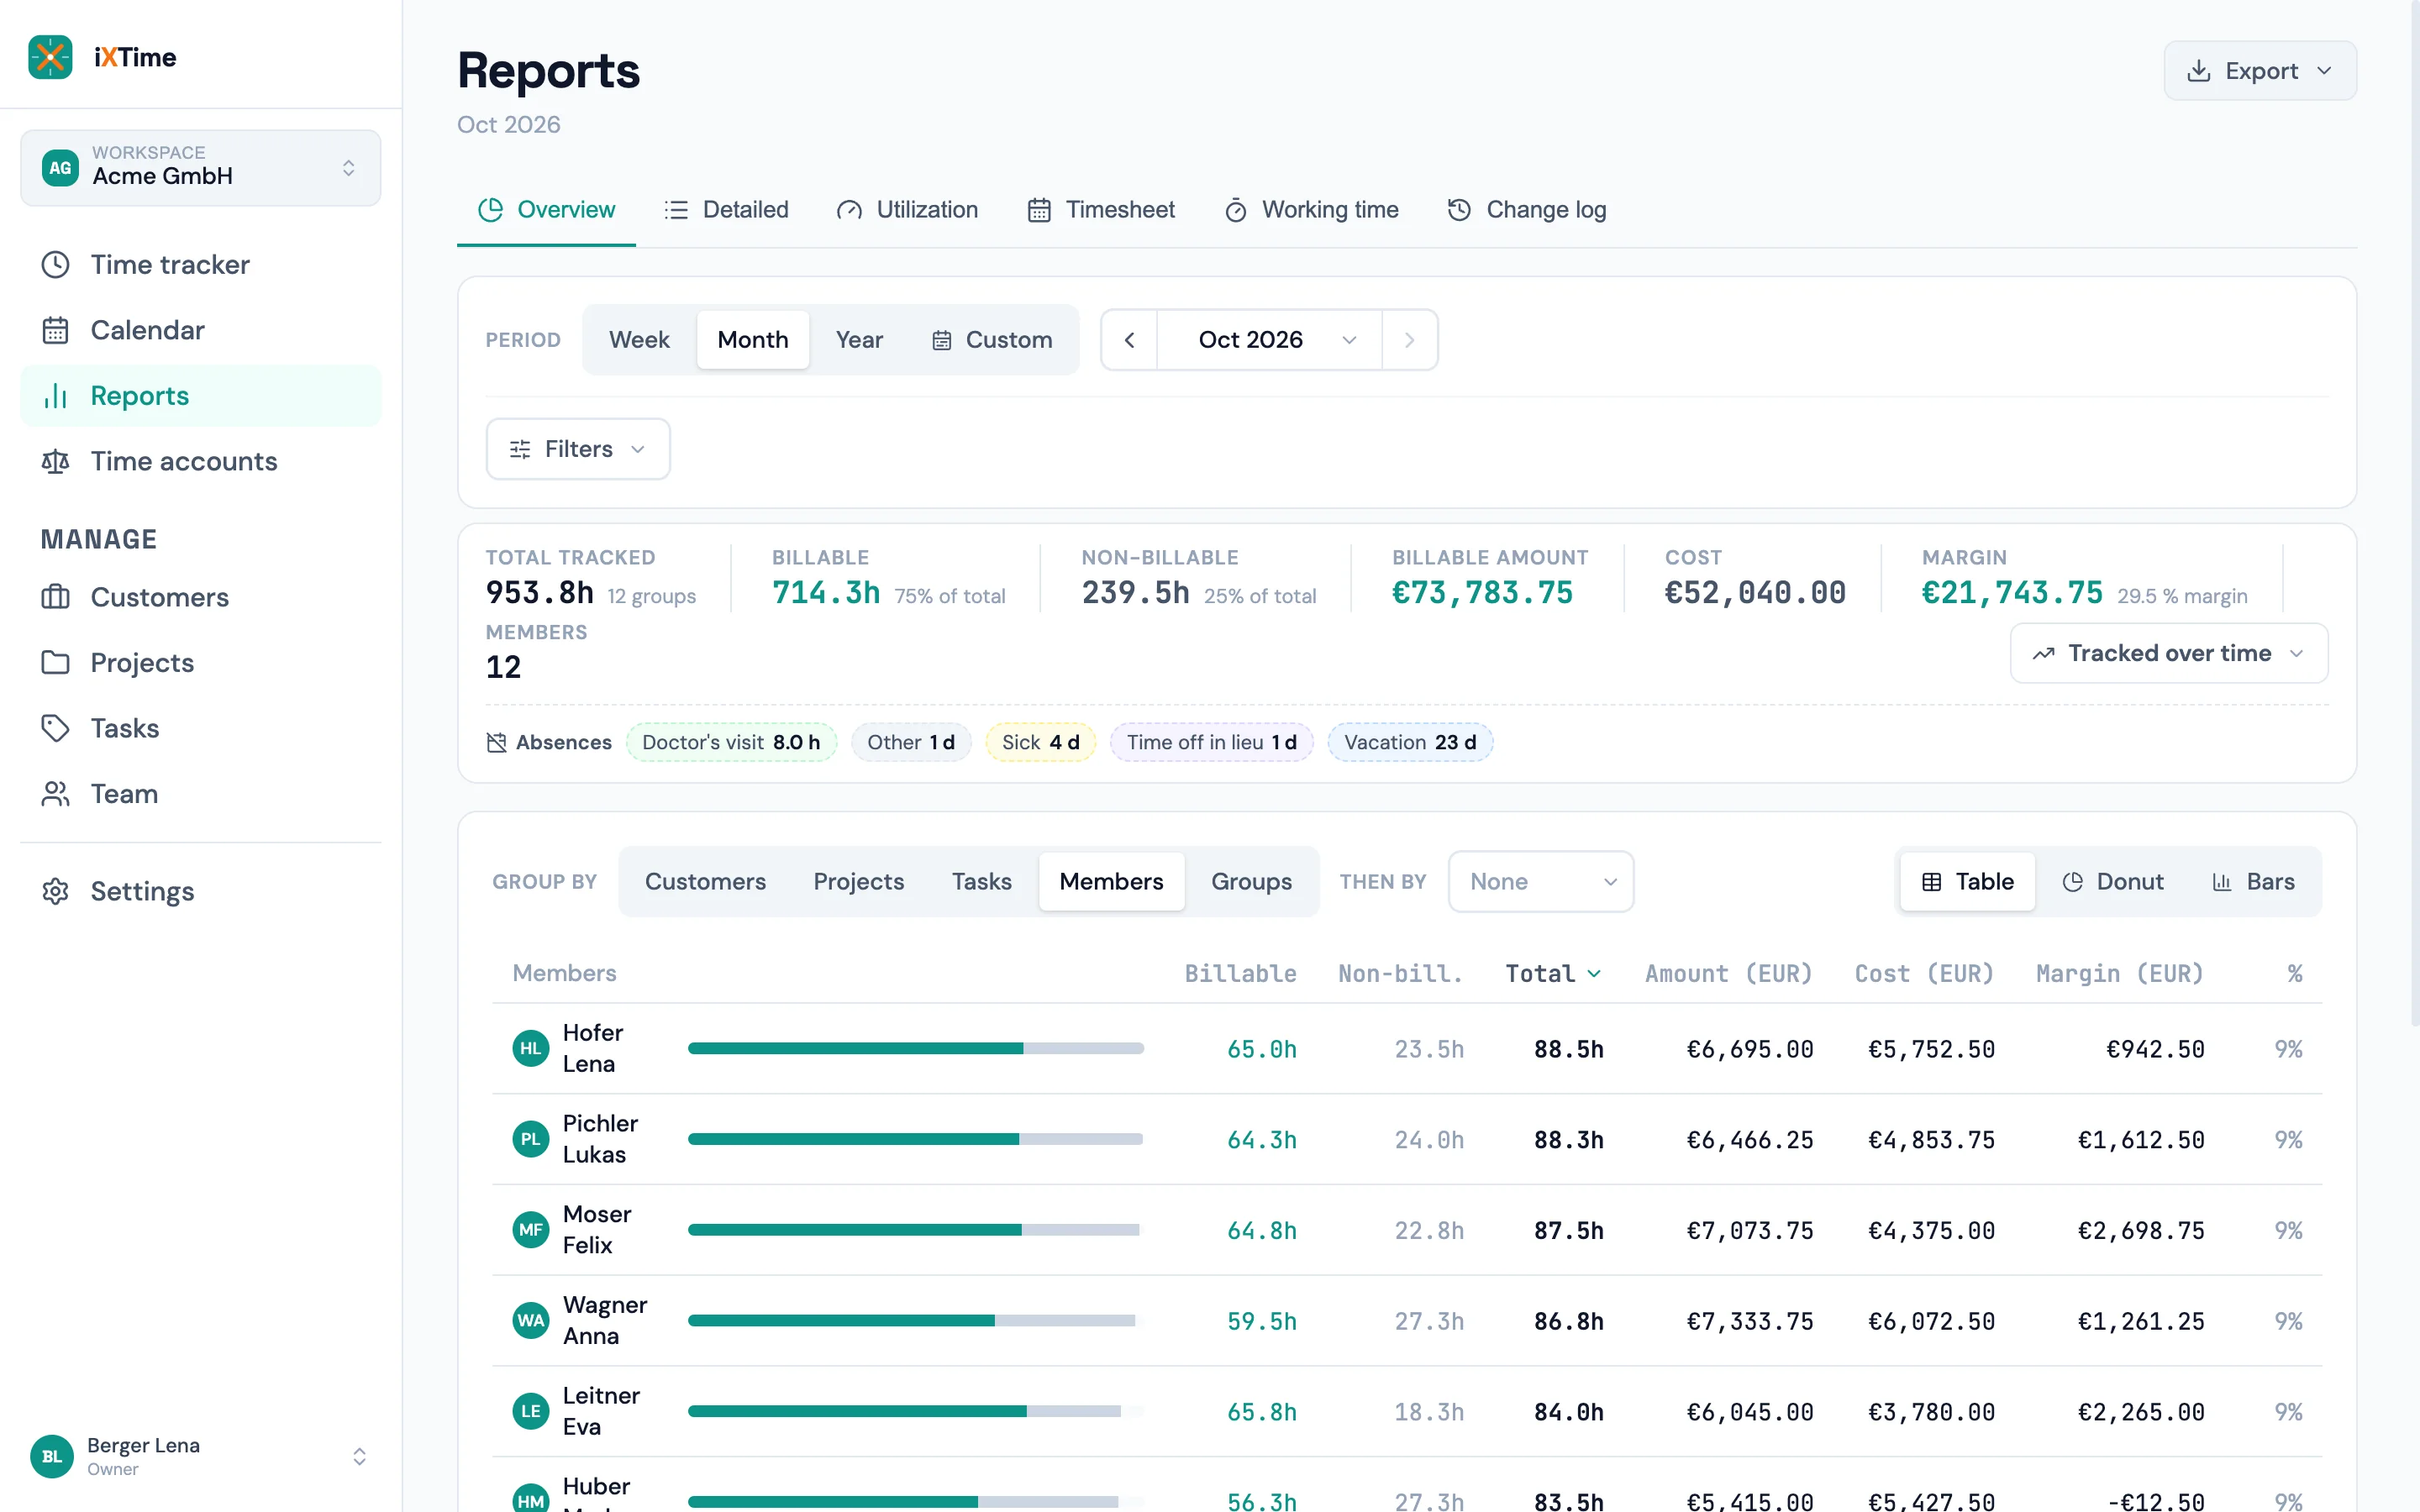Open the Change log tab
The height and width of the screenshot is (1512, 2420).
click(1526, 210)
